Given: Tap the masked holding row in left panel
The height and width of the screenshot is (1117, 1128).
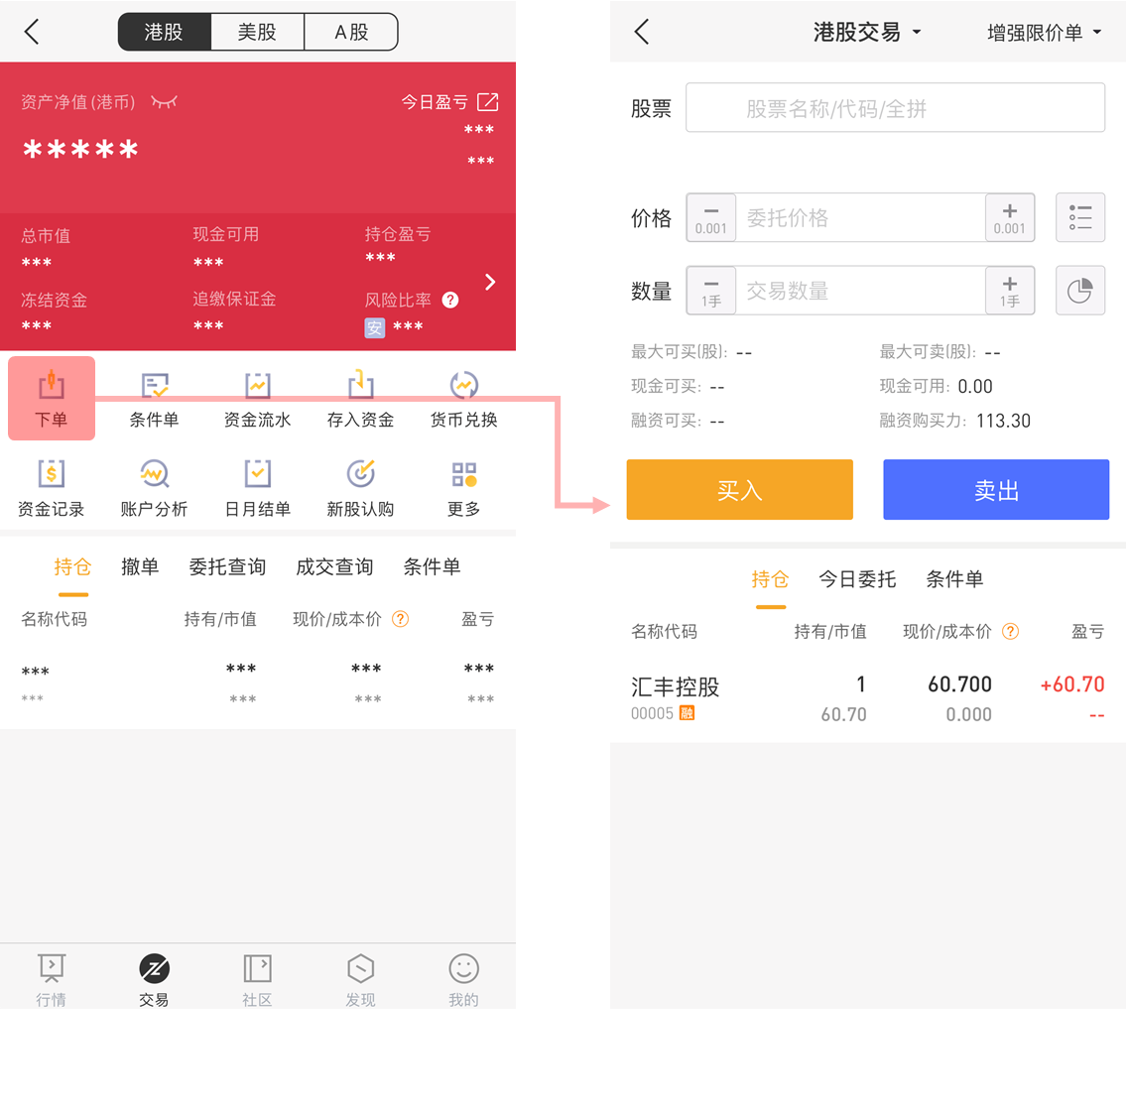Looking at the screenshot, I should tap(258, 684).
